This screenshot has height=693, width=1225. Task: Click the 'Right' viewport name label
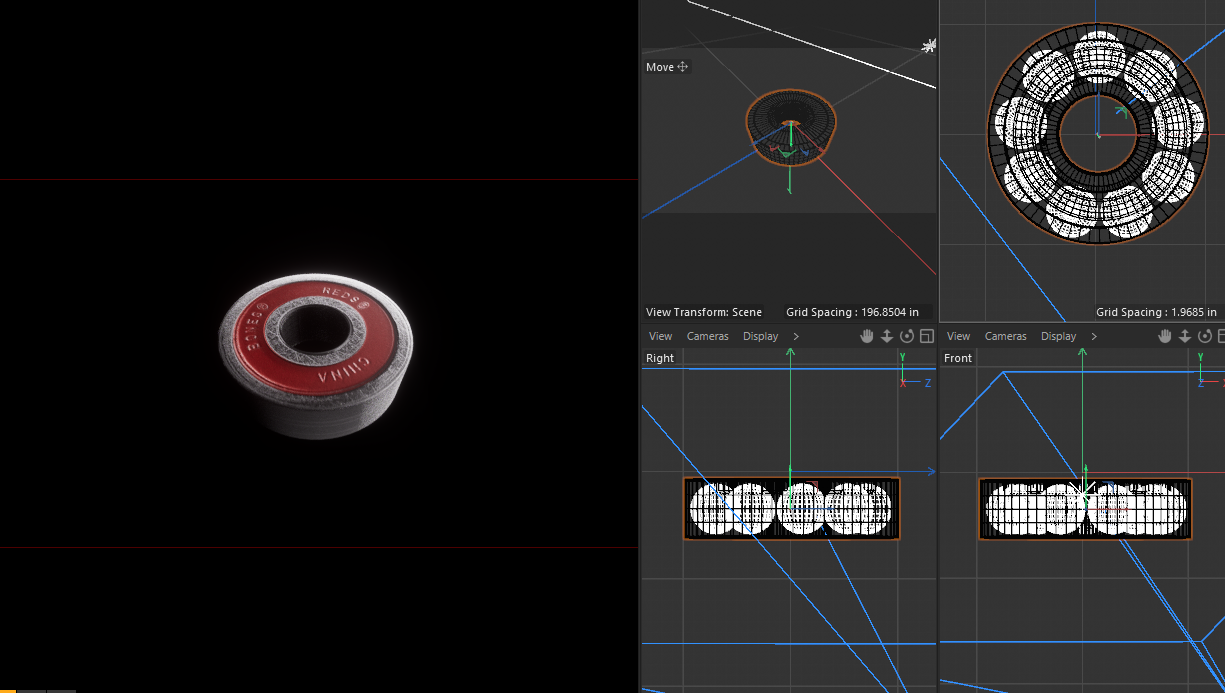pyautogui.click(x=660, y=358)
